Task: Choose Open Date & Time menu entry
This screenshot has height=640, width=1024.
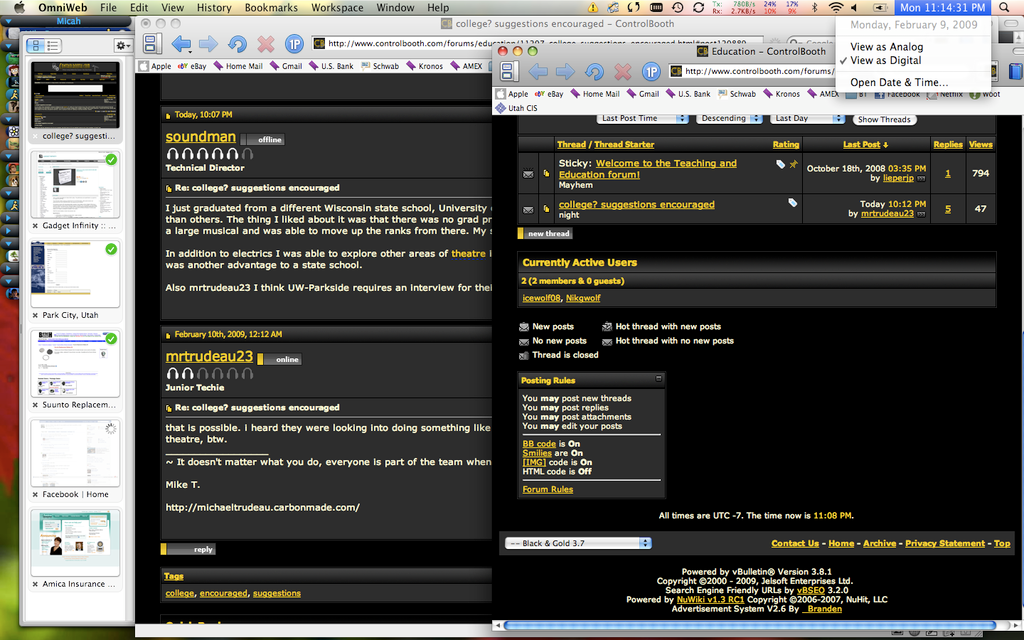Action: (x=899, y=82)
